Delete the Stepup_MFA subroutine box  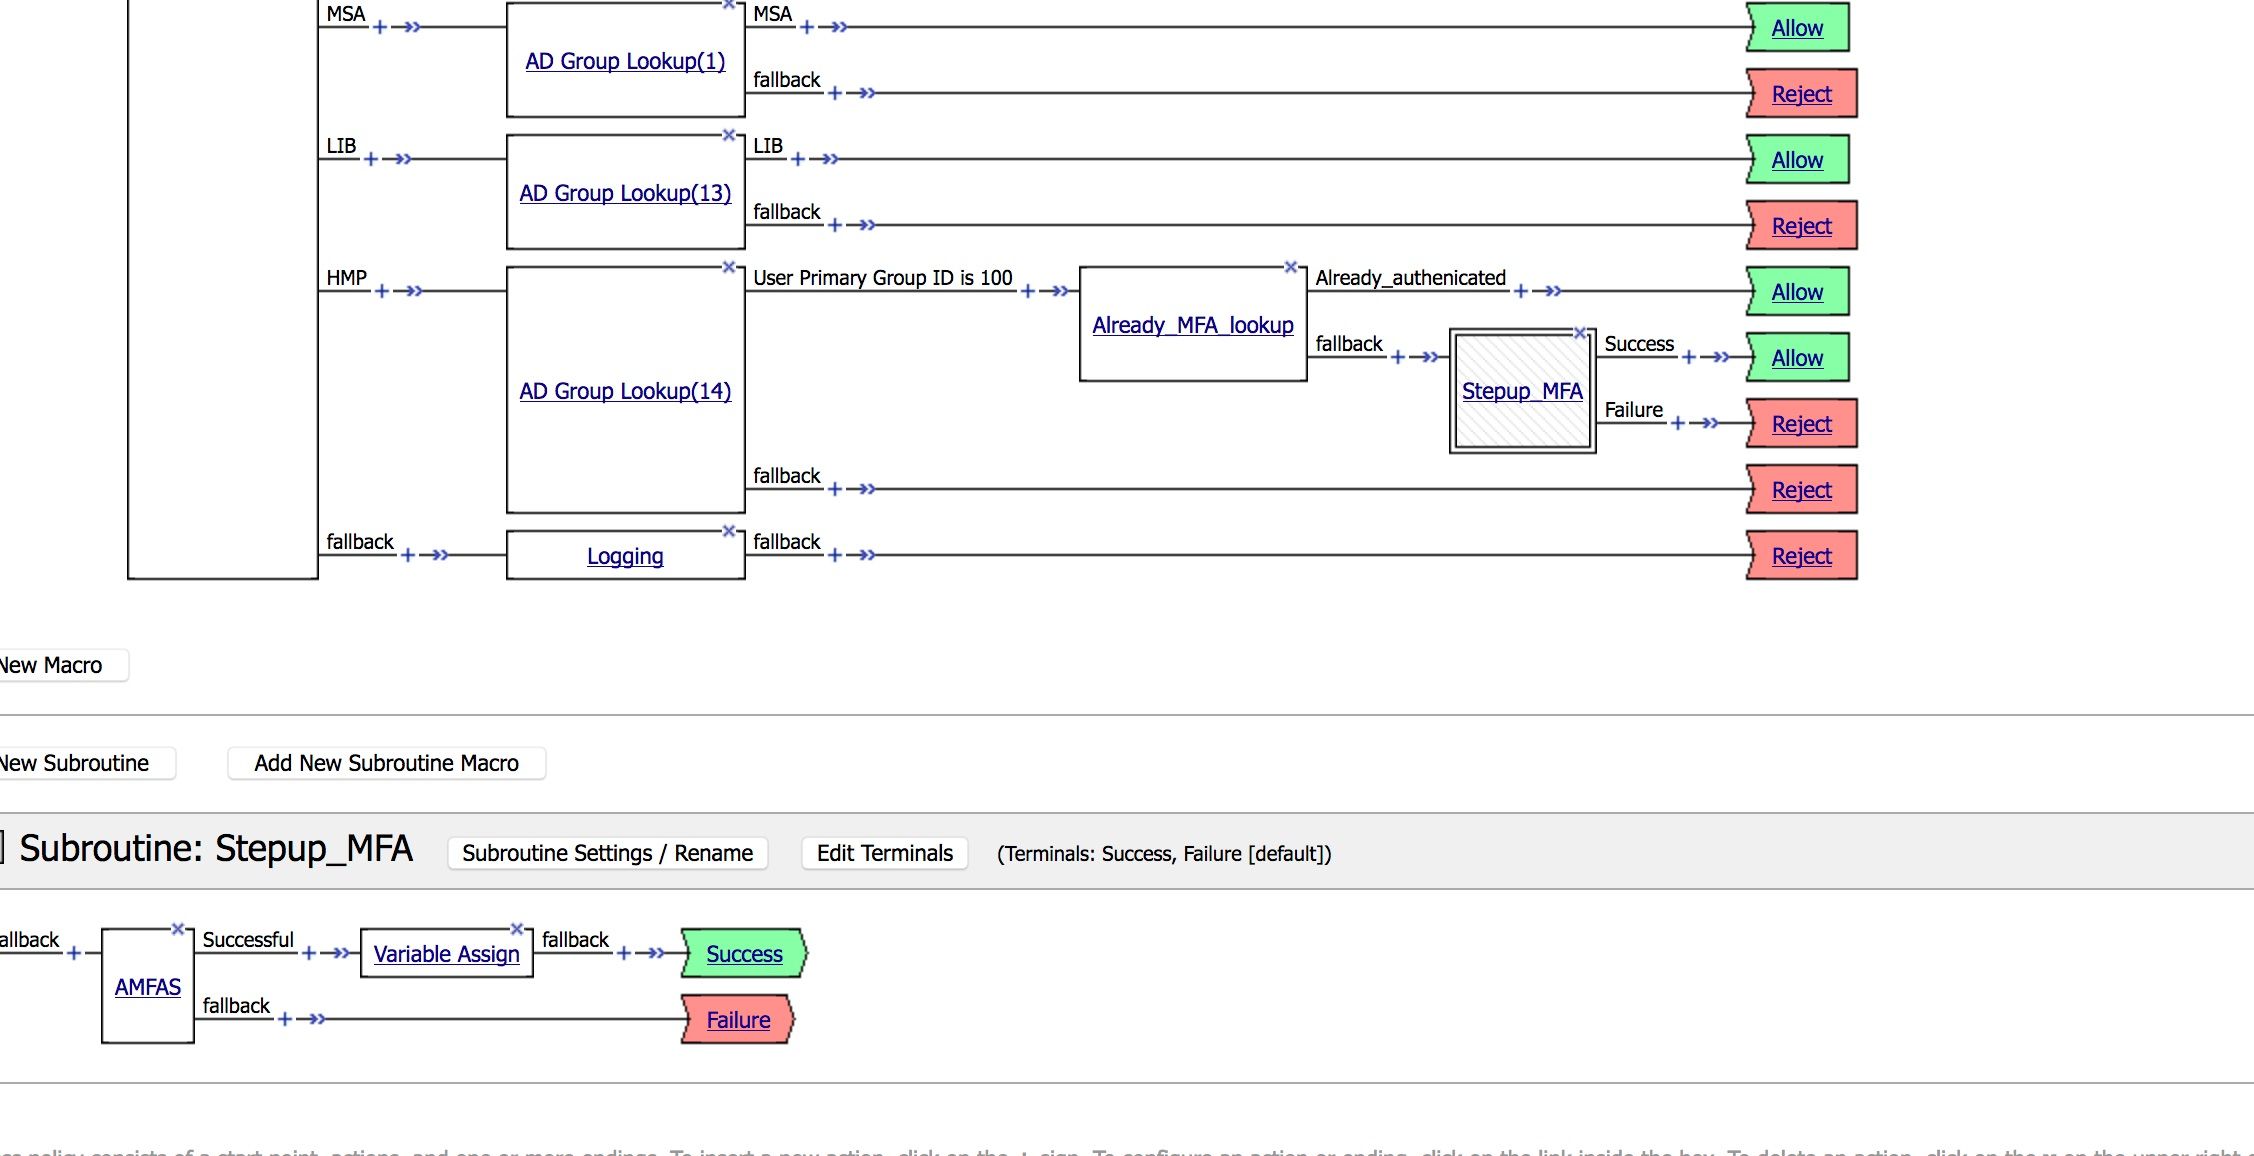(1580, 333)
